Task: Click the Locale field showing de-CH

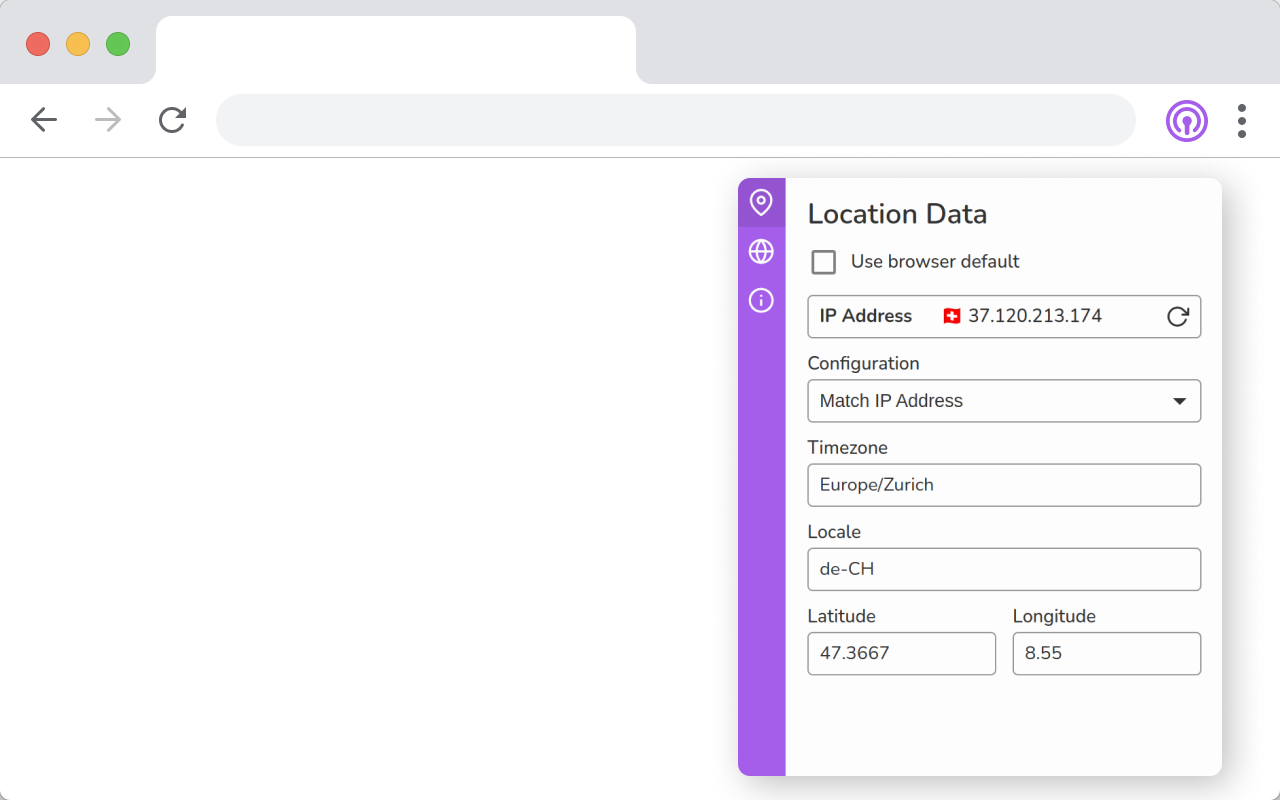Action: click(1004, 569)
